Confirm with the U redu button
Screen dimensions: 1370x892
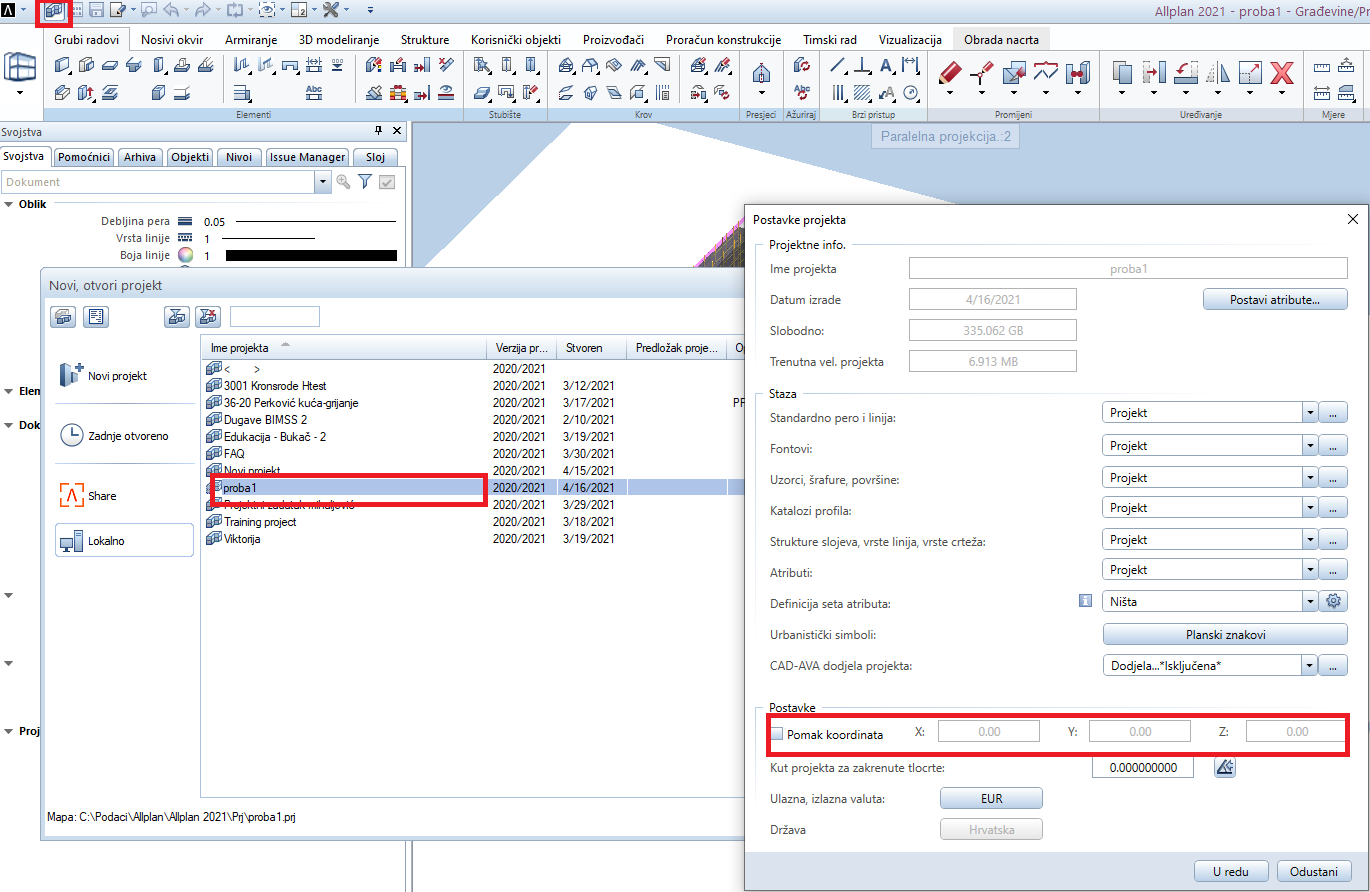coord(1231,871)
